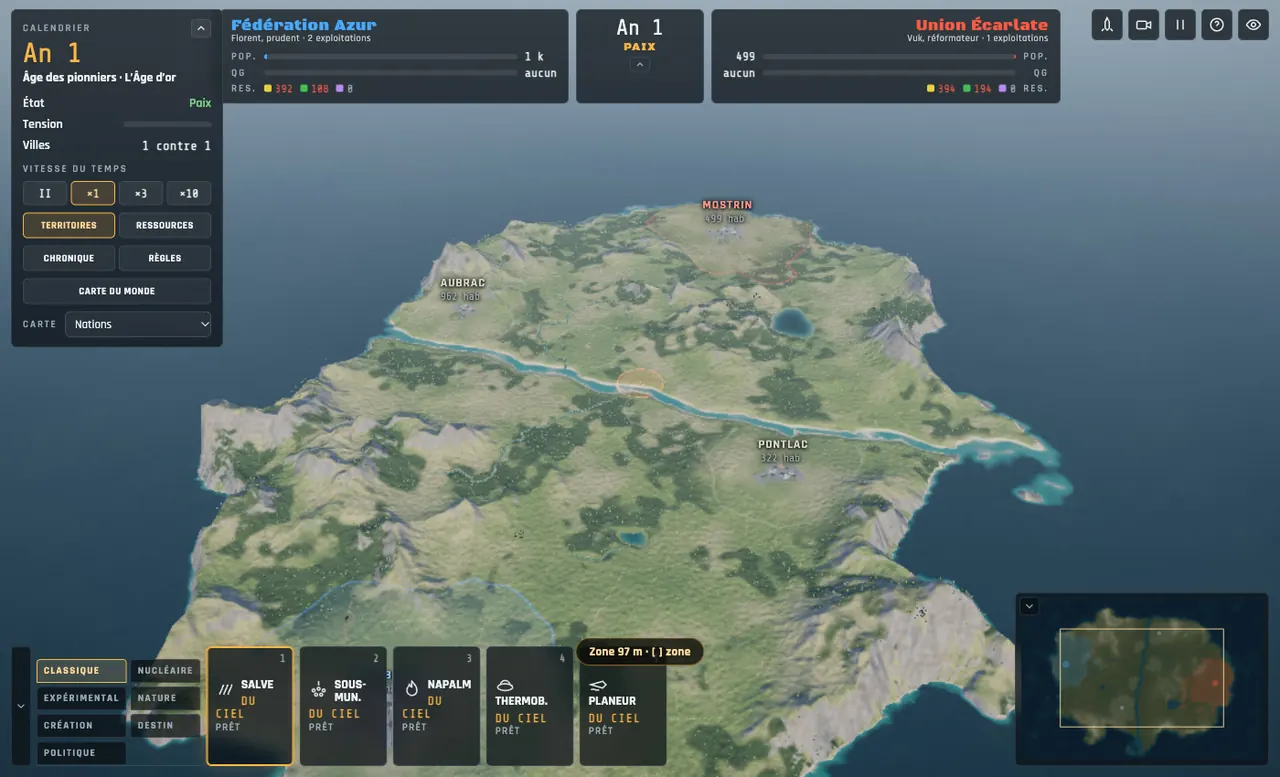Pick the Thermob. weapon card
Screen dimensions: 1280x777
[529, 706]
